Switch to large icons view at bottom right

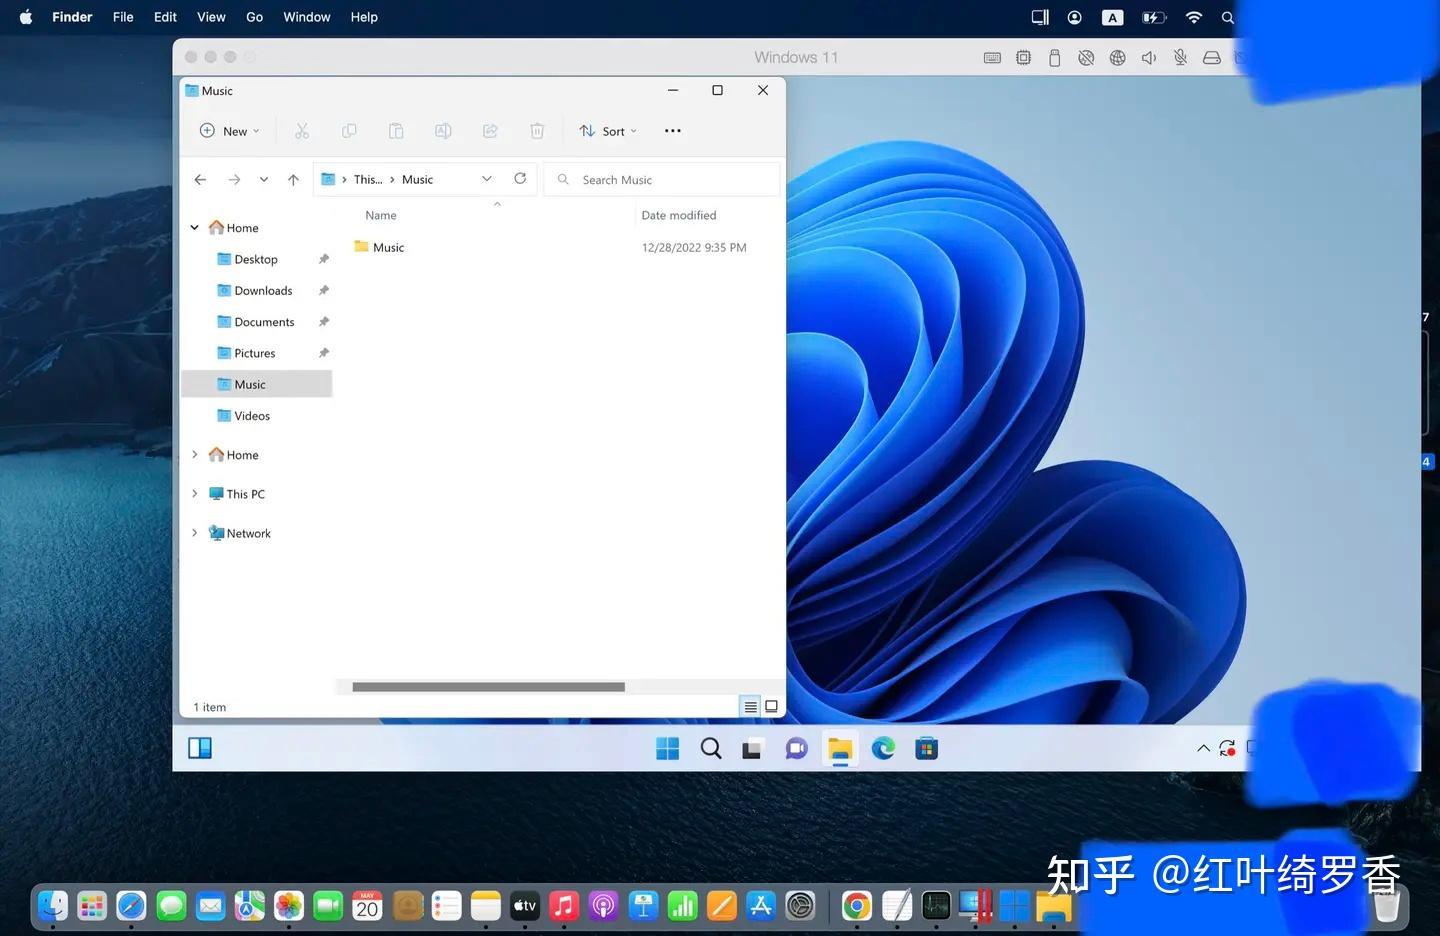pos(770,706)
